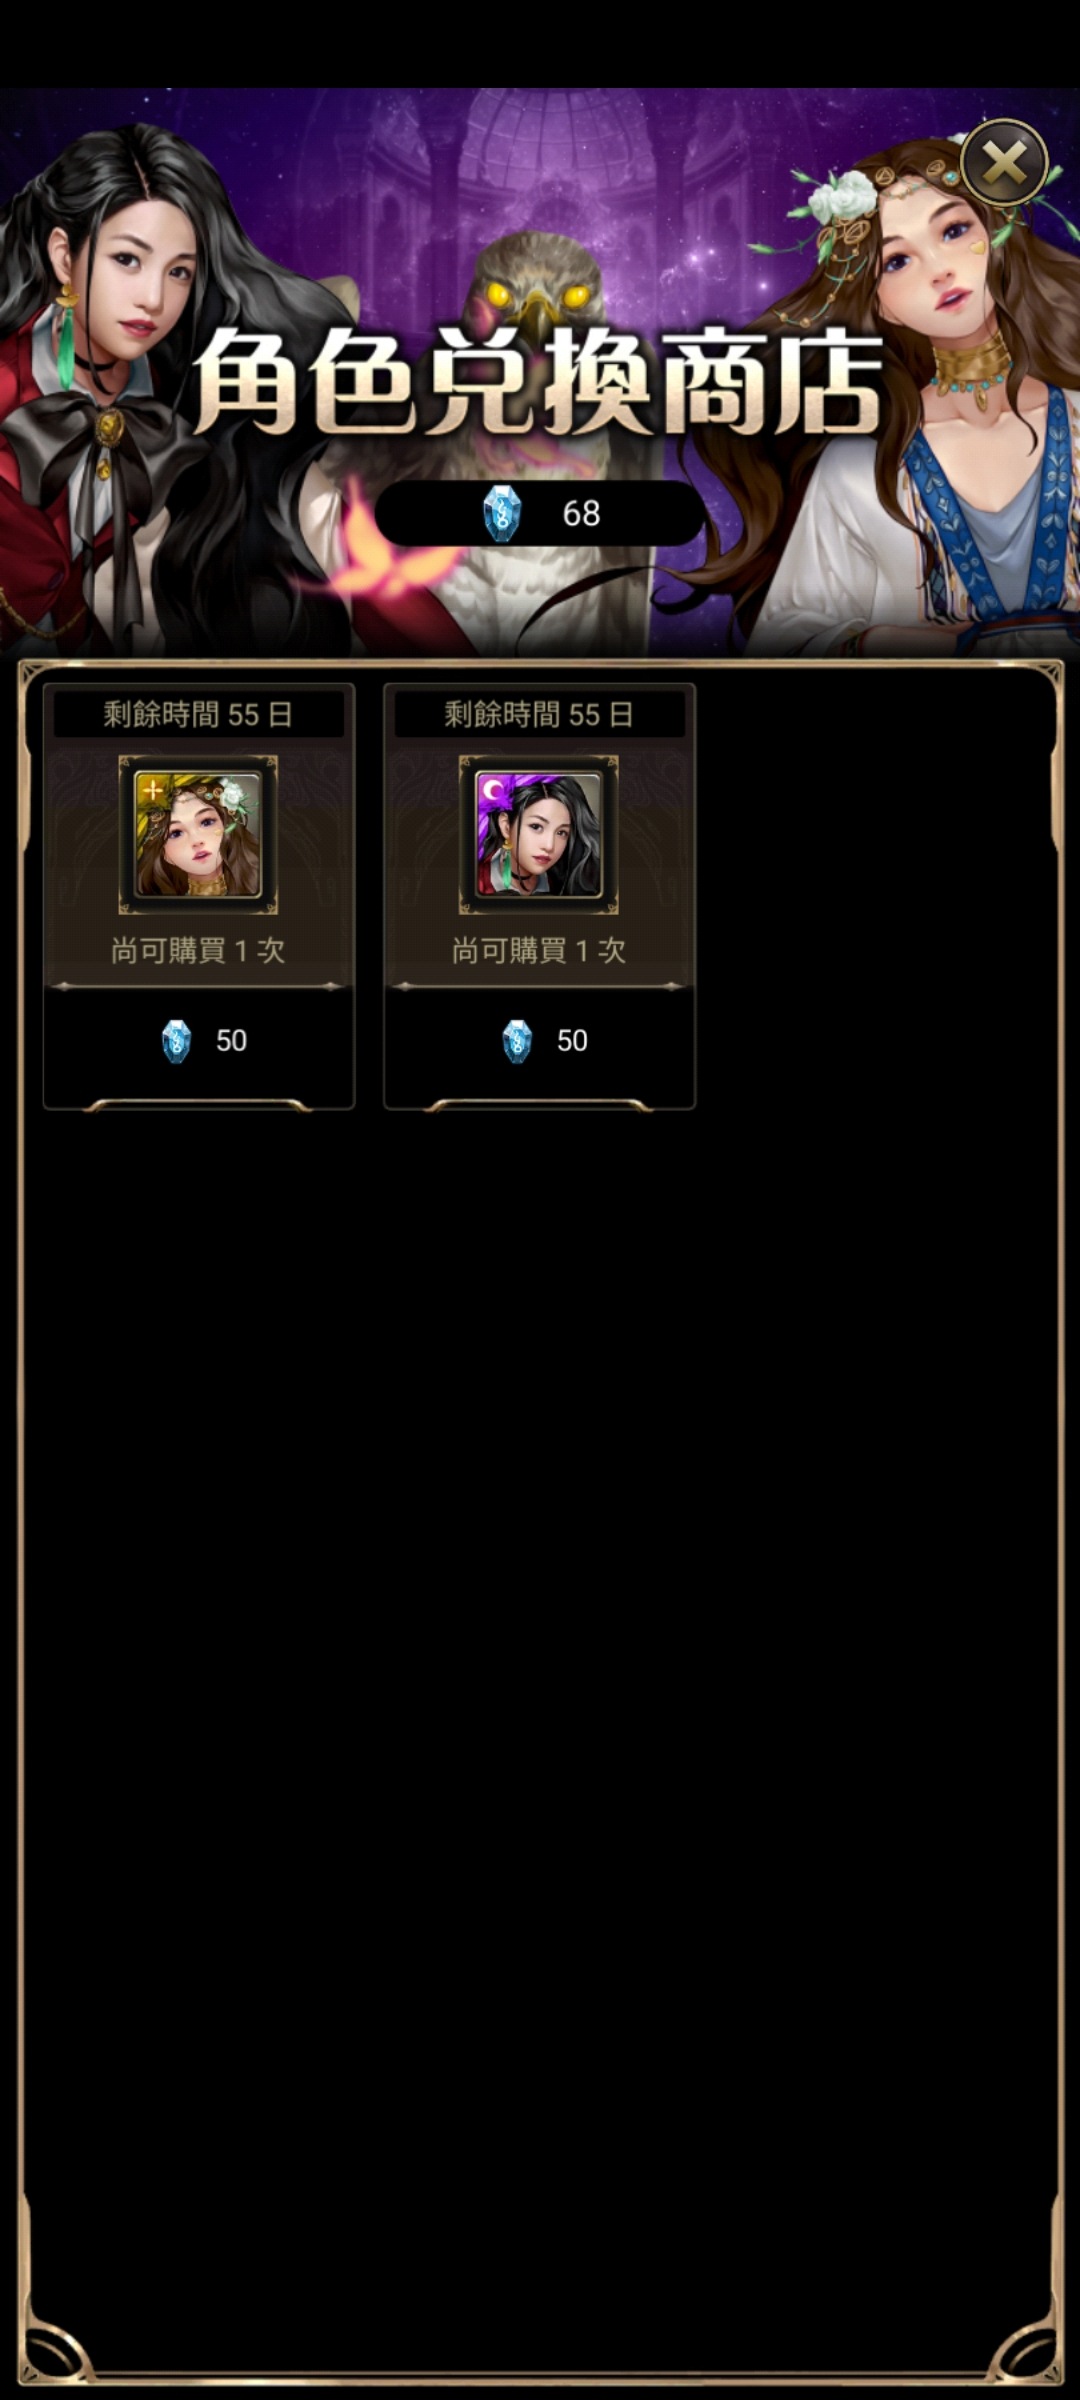Tap second card's remaining time 55 days label

pos(539,714)
